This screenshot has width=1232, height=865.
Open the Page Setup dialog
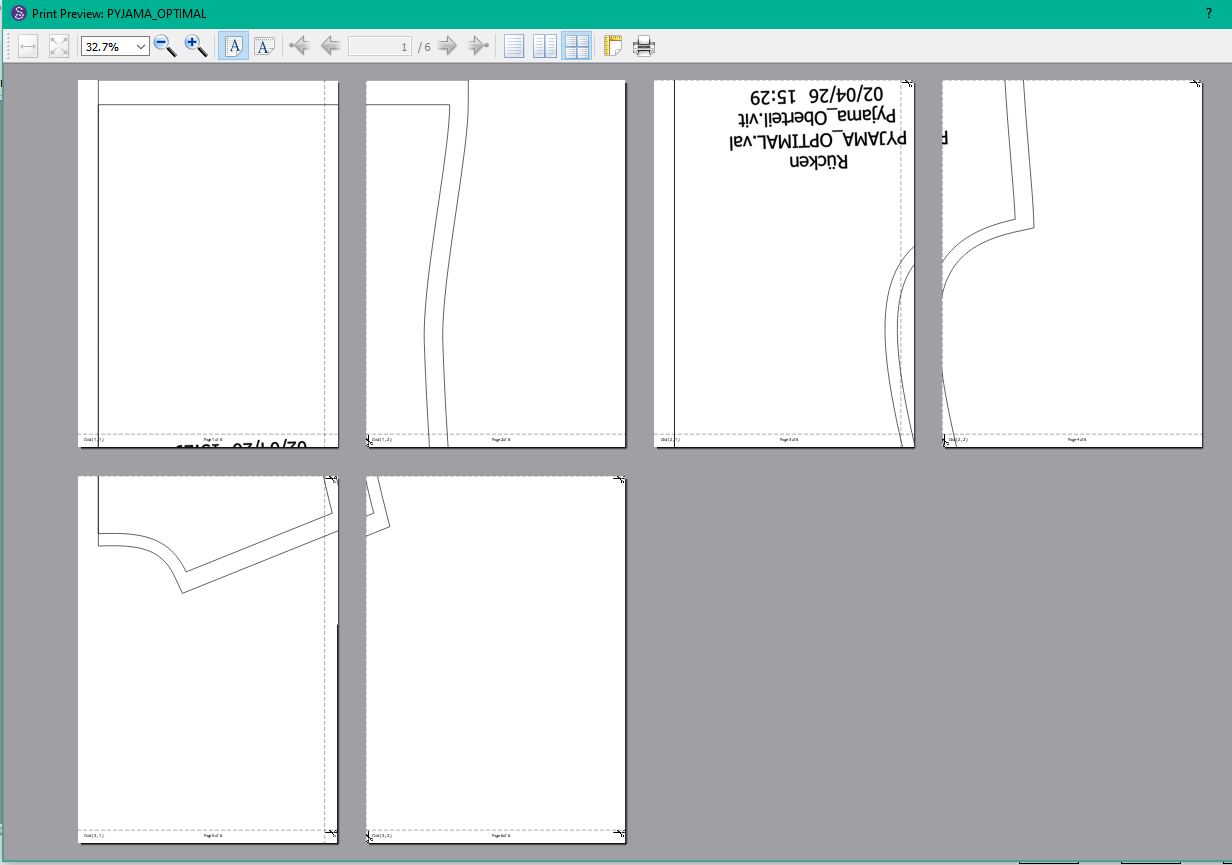(613, 46)
